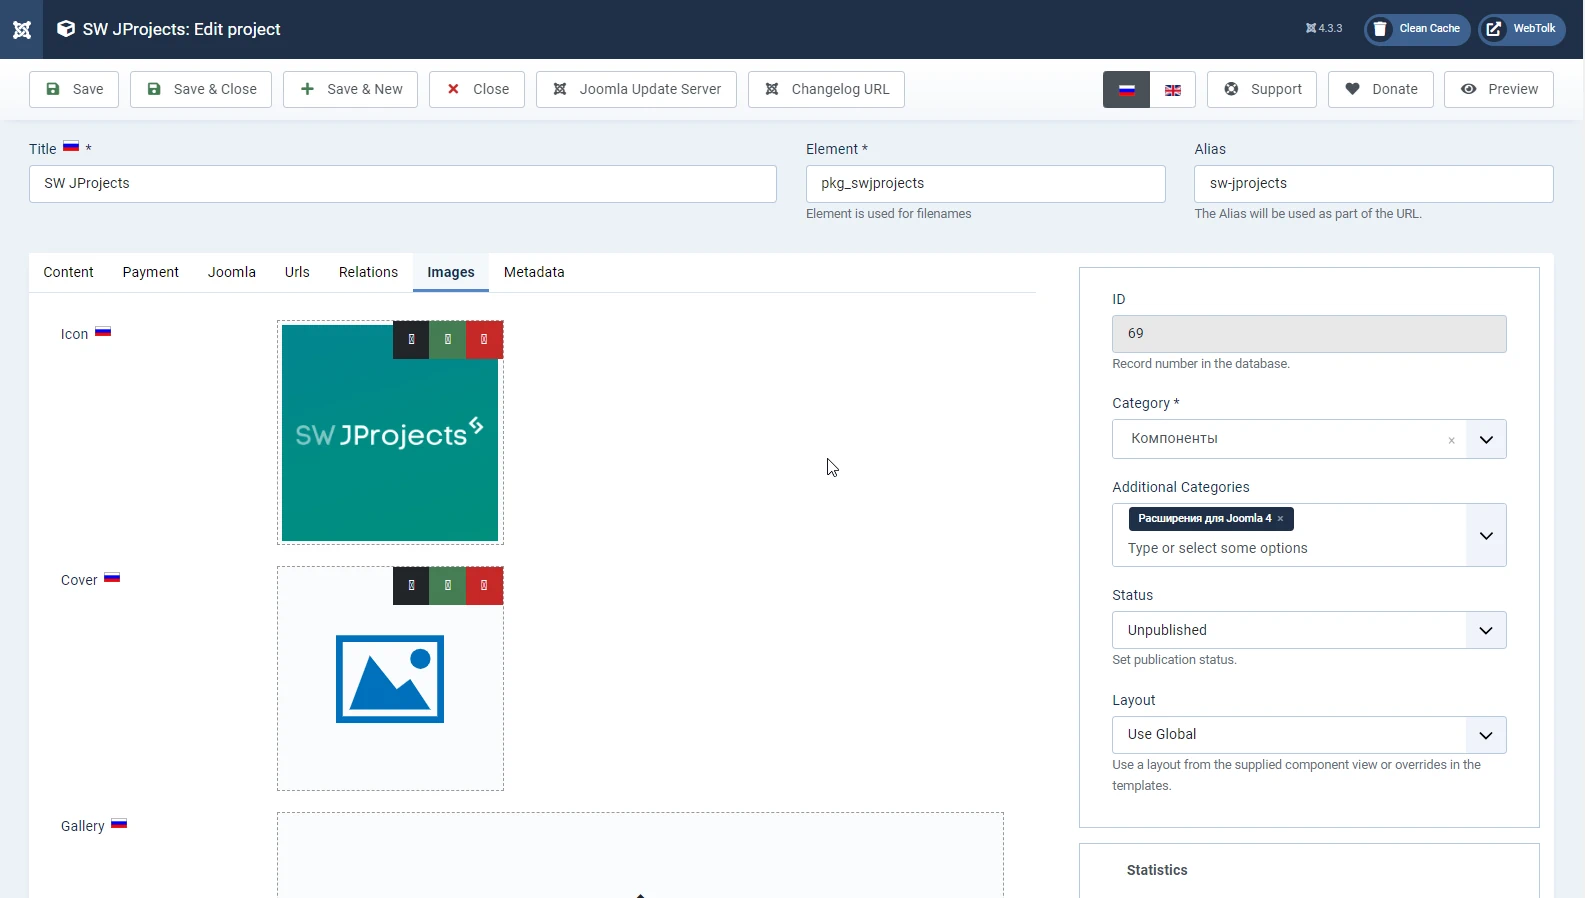Click the Joomla logo in top-left corner
This screenshot has height=898, width=1585.
click(21, 29)
